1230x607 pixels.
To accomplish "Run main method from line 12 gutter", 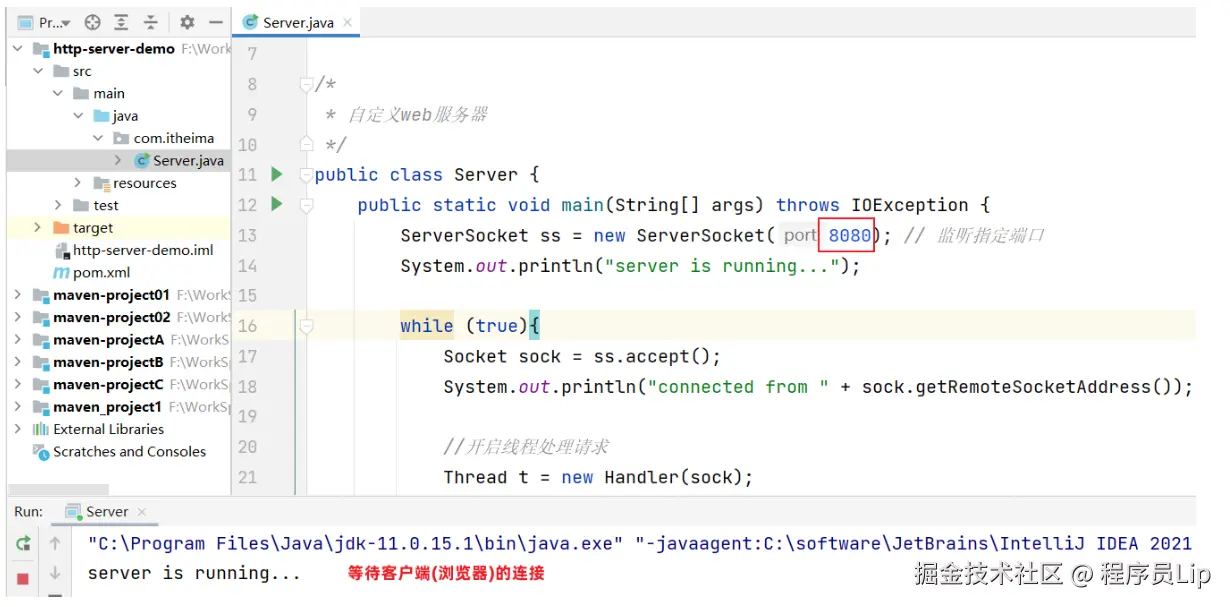I will point(277,204).
